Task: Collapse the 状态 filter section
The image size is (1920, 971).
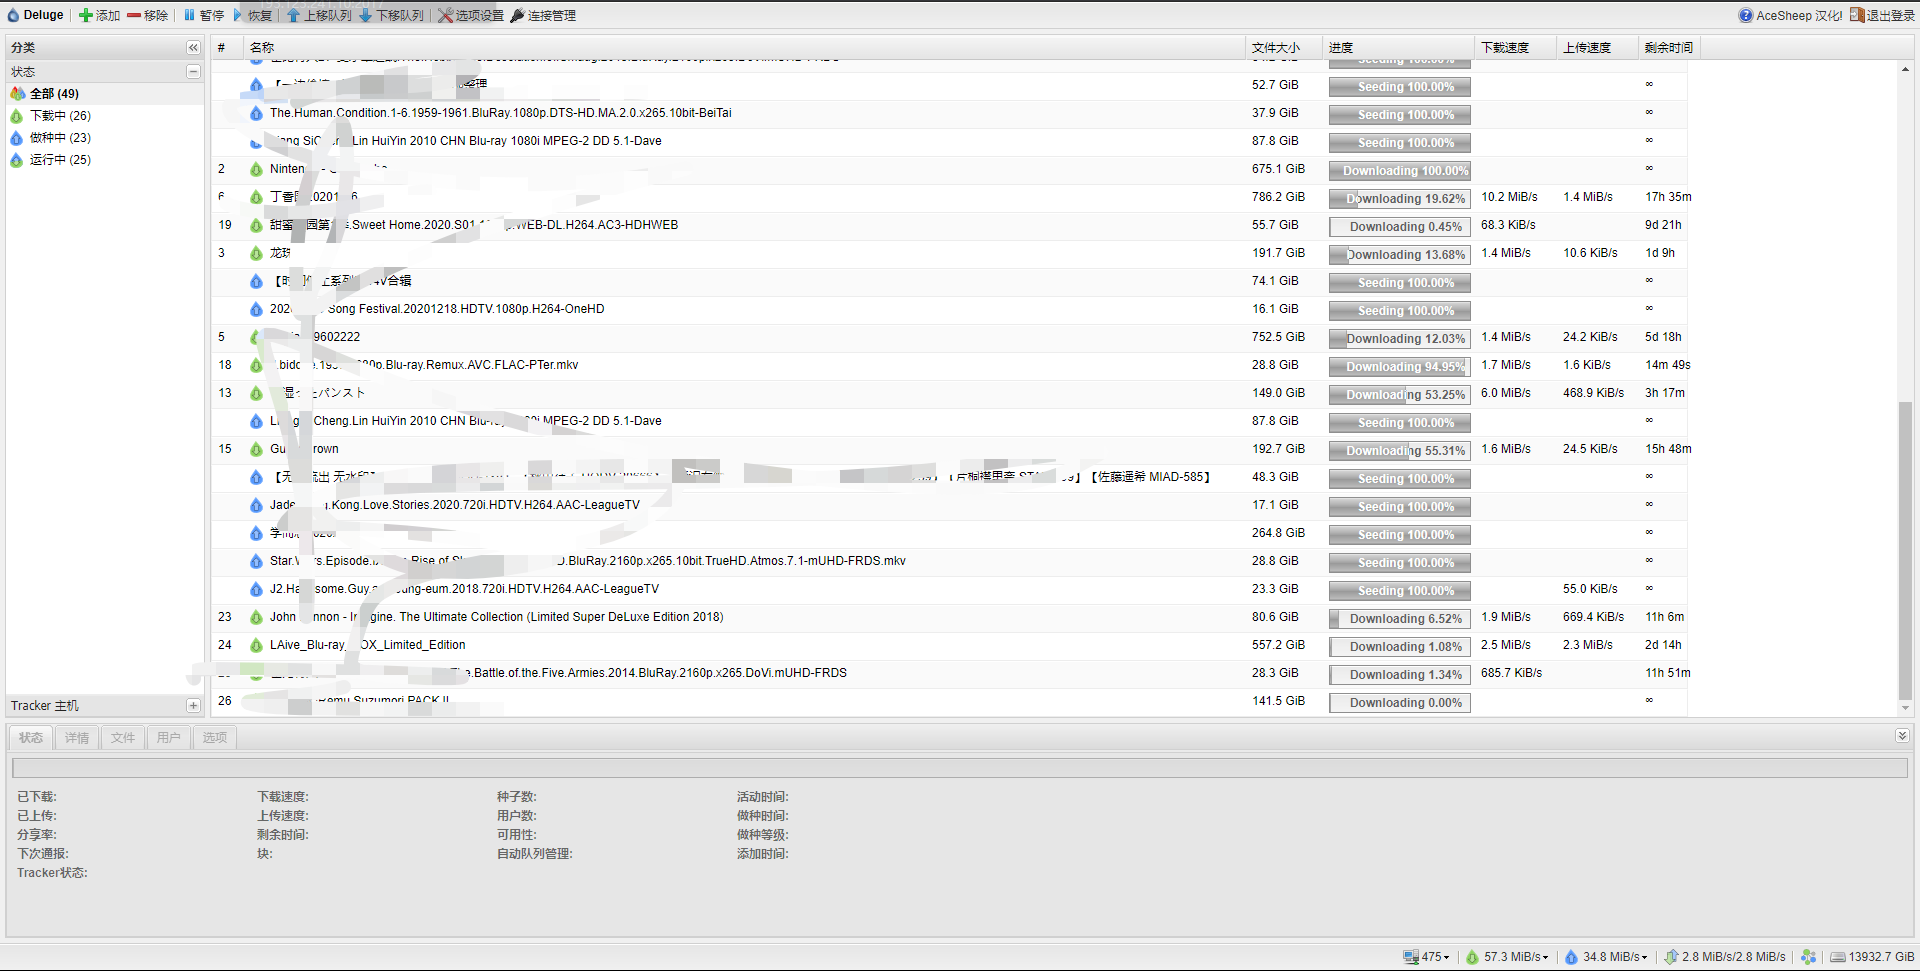Action: click(x=193, y=71)
